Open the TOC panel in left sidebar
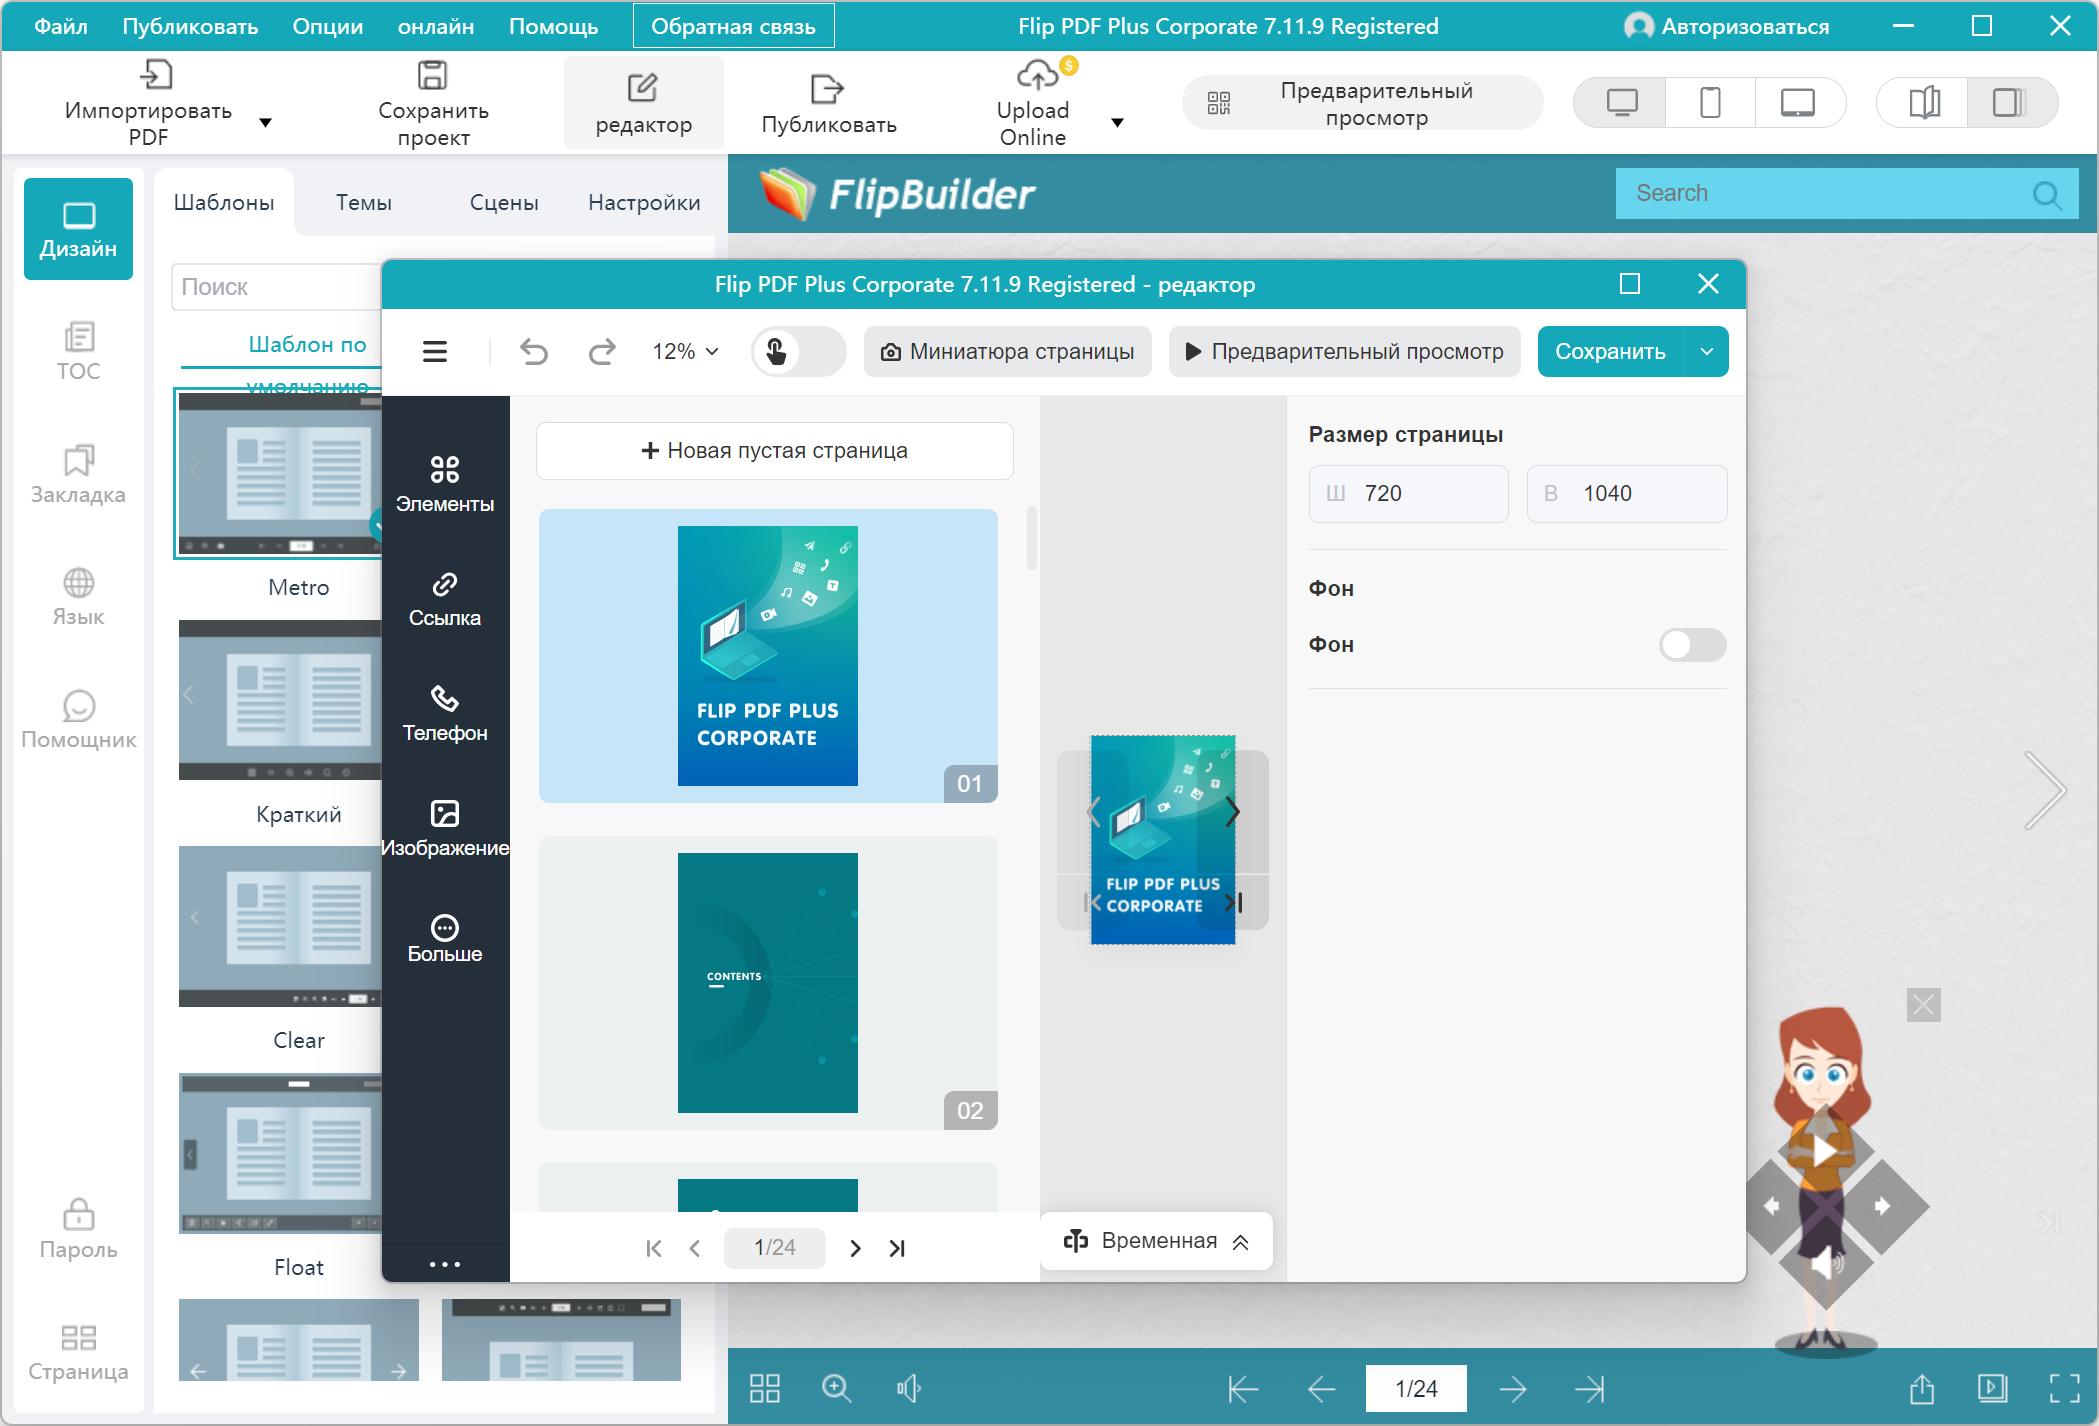 [x=78, y=351]
